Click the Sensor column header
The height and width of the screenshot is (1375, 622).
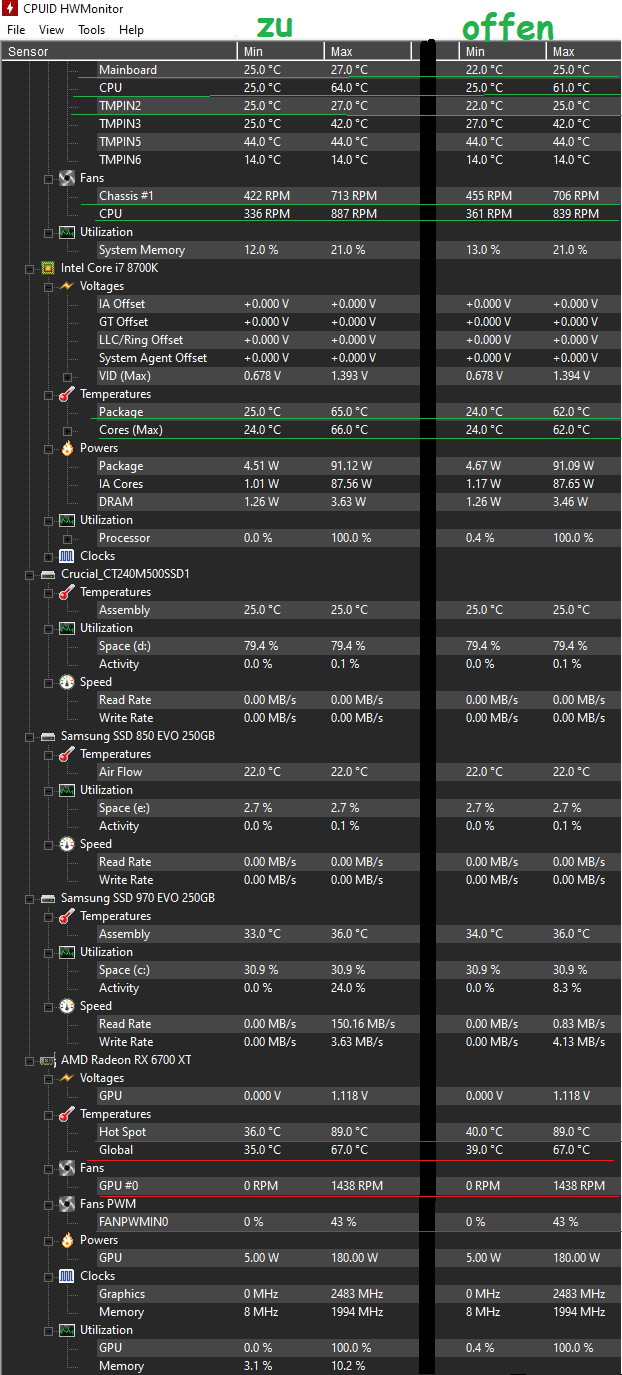click(119, 51)
